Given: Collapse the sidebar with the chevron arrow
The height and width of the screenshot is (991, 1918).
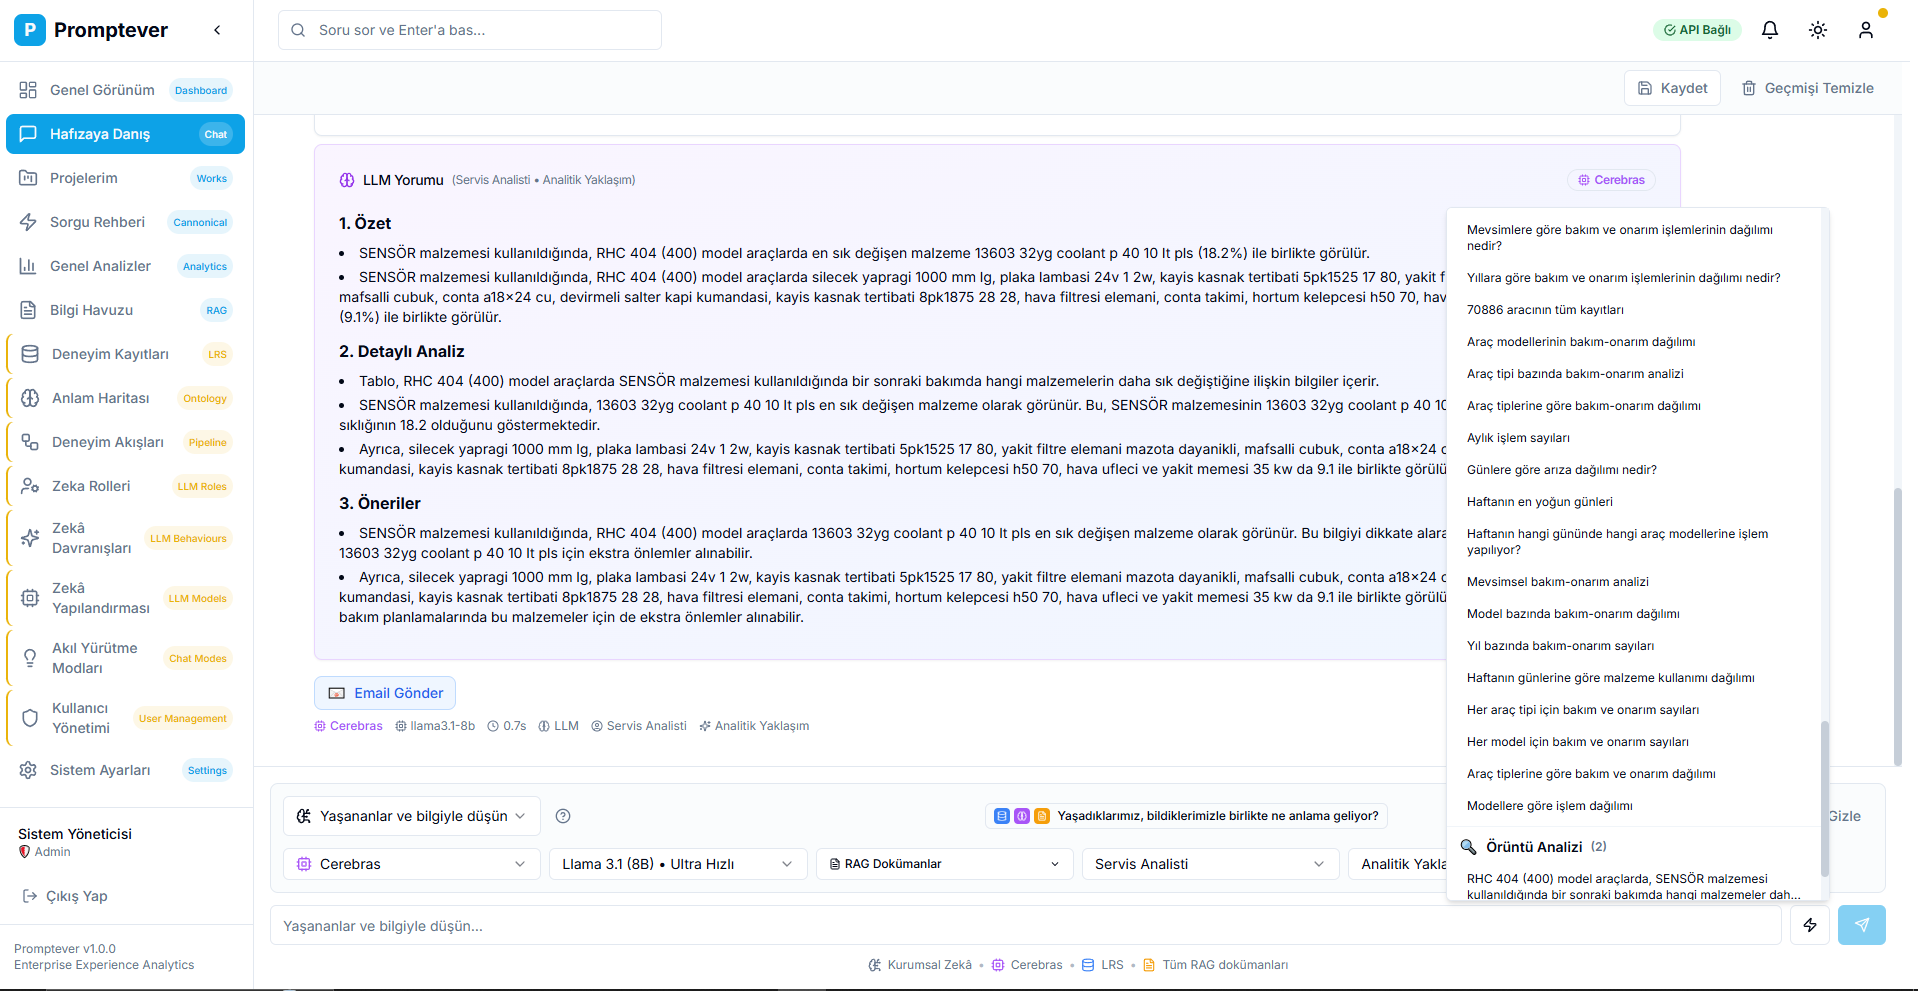Looking at the screenshot, I should tap(217, 30).
